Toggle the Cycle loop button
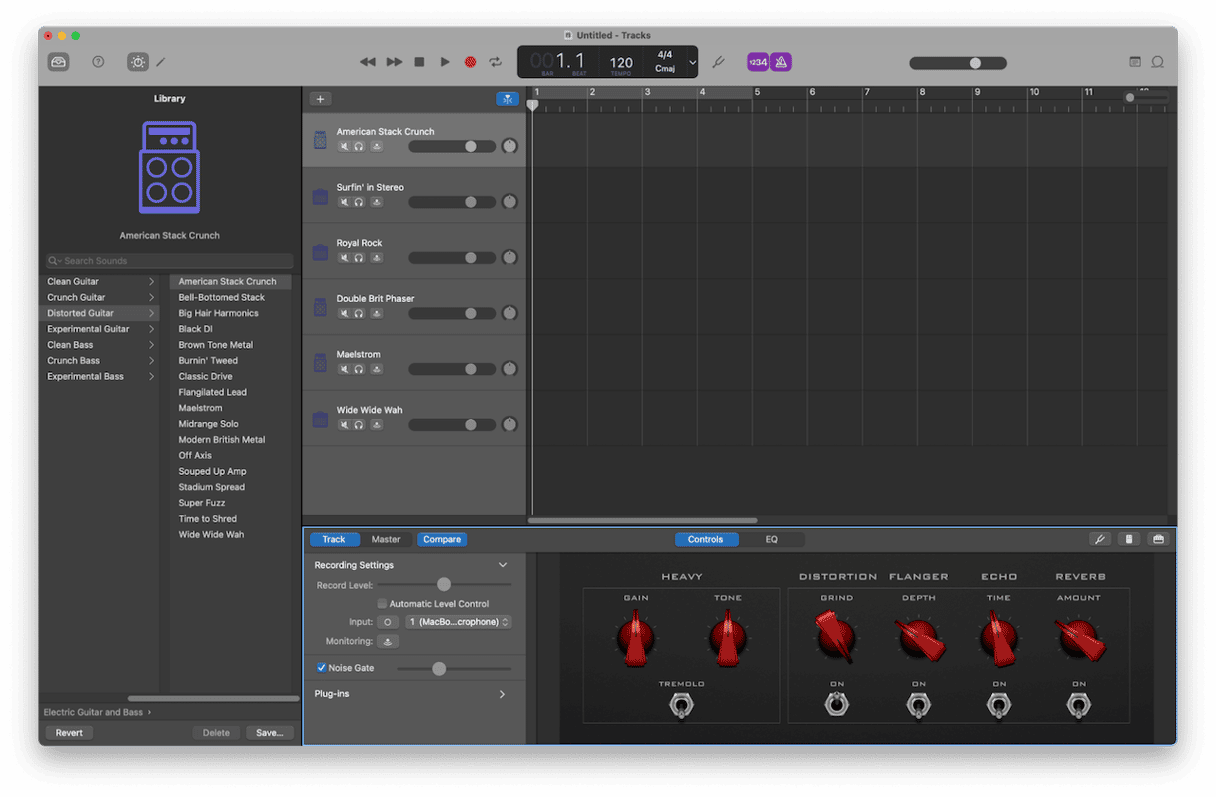 tap(495, 62)
